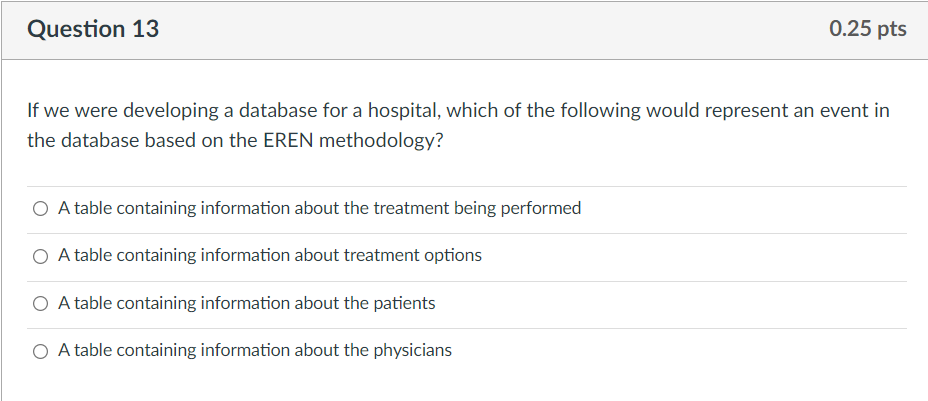928x401 pixels.
Task: Click the word 'performed' in the first answer
Action: point(541,209)
